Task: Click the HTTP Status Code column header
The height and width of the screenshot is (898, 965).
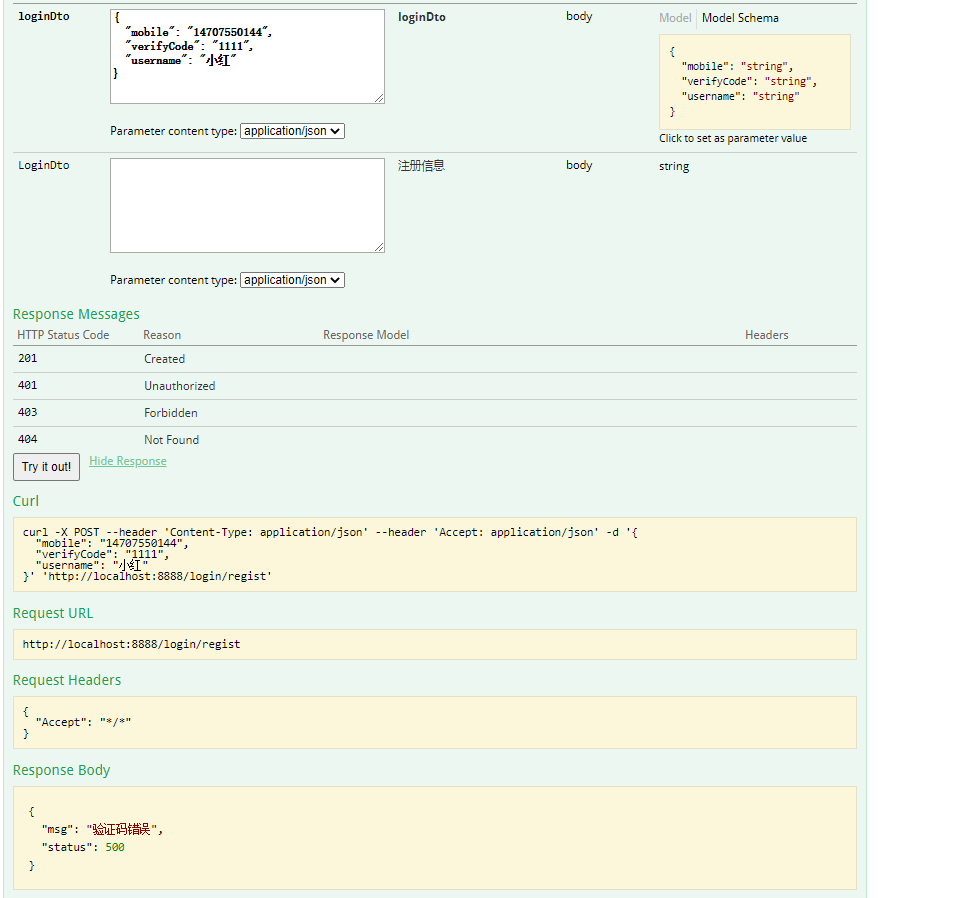Action: 63,335
